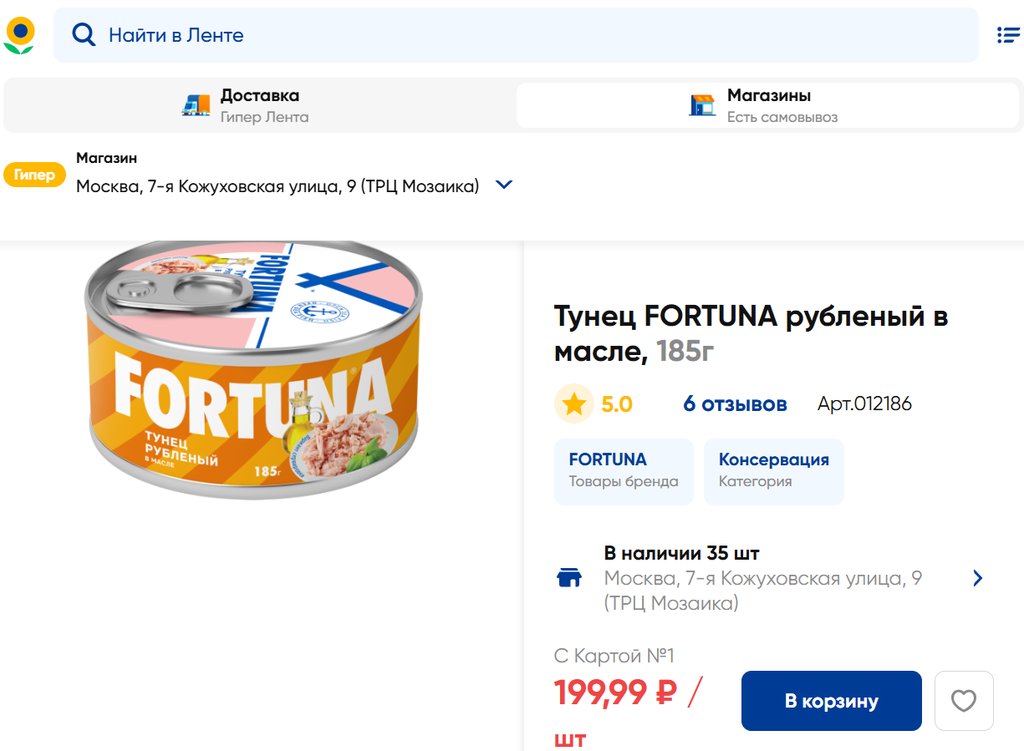The width and height of the screenshot is (1024, 751).
Task: Switch to the Доставка tab
Action: point(260,105)
